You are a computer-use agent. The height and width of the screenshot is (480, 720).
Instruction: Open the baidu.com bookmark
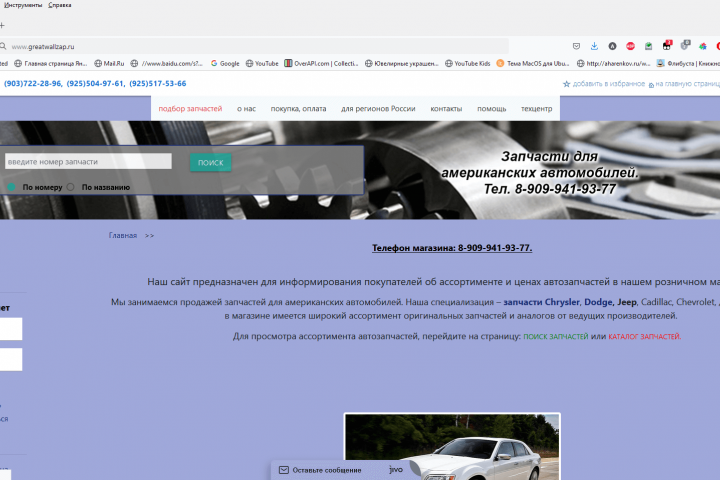pyautogui.click(x=167, y=63)
